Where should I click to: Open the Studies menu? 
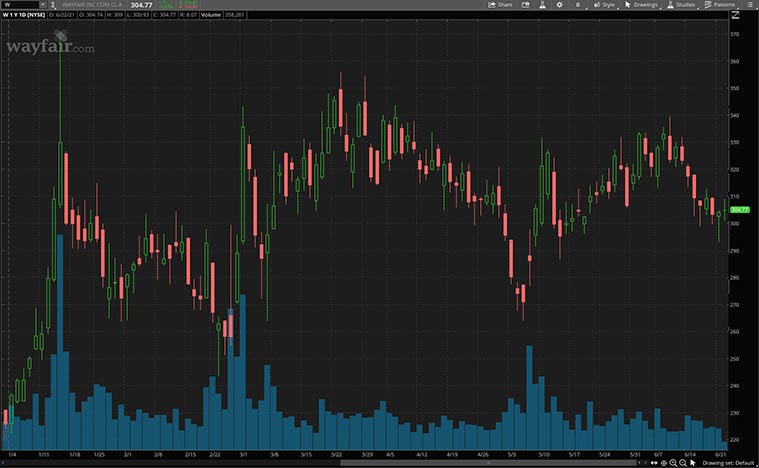681,5
